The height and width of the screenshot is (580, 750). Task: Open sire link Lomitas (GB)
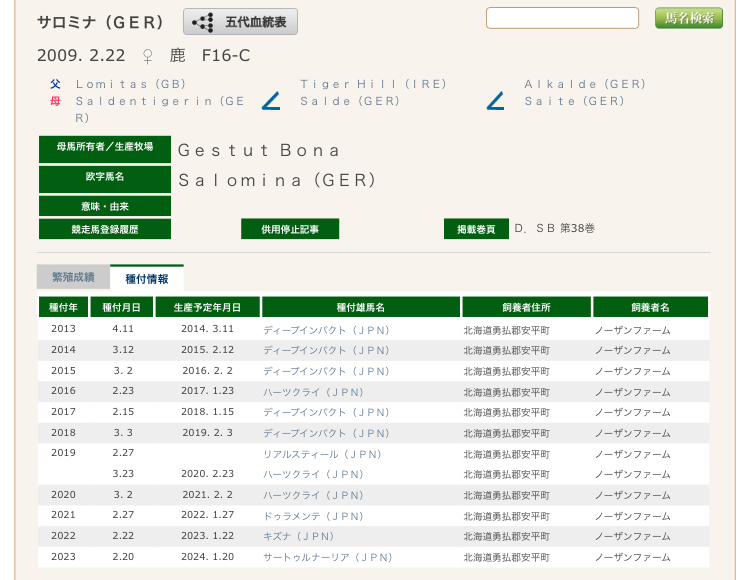pos(131,84)
